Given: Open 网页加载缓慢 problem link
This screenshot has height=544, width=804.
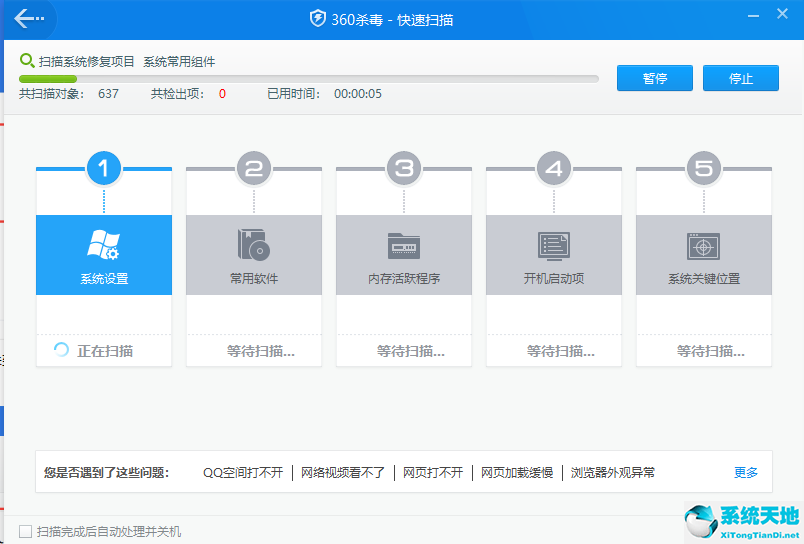Looking at the screenshot, I should [517, 472].
